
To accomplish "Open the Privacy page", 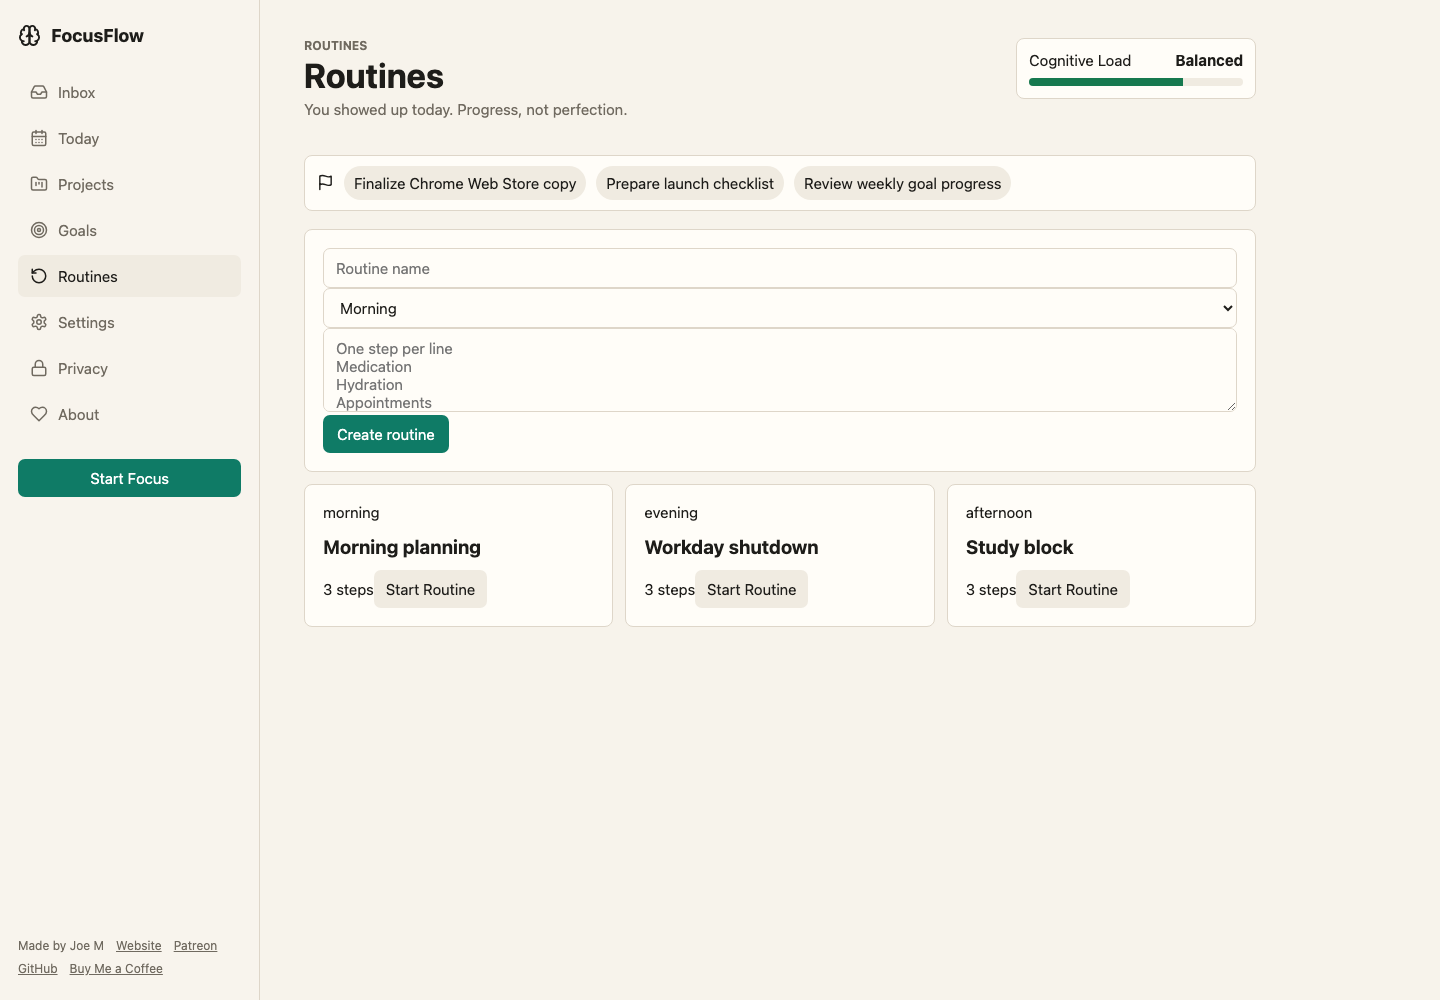I will coord(129,368).
